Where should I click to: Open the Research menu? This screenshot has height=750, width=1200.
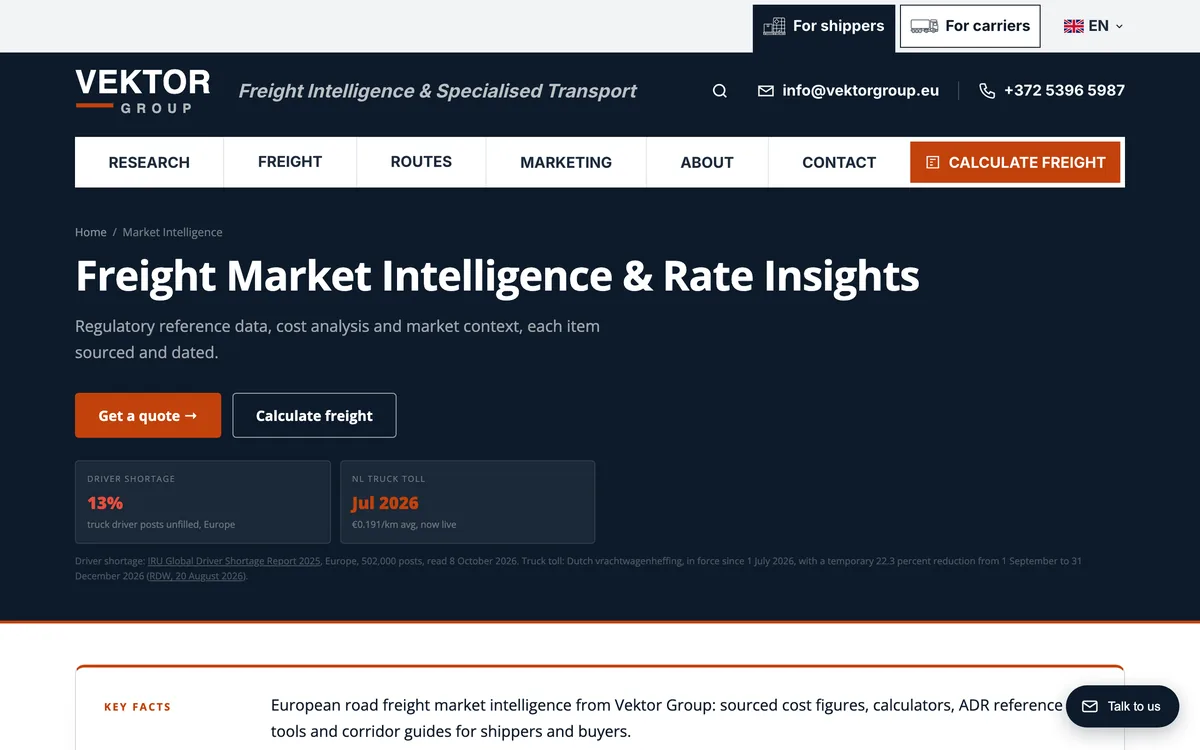point(149,162)
